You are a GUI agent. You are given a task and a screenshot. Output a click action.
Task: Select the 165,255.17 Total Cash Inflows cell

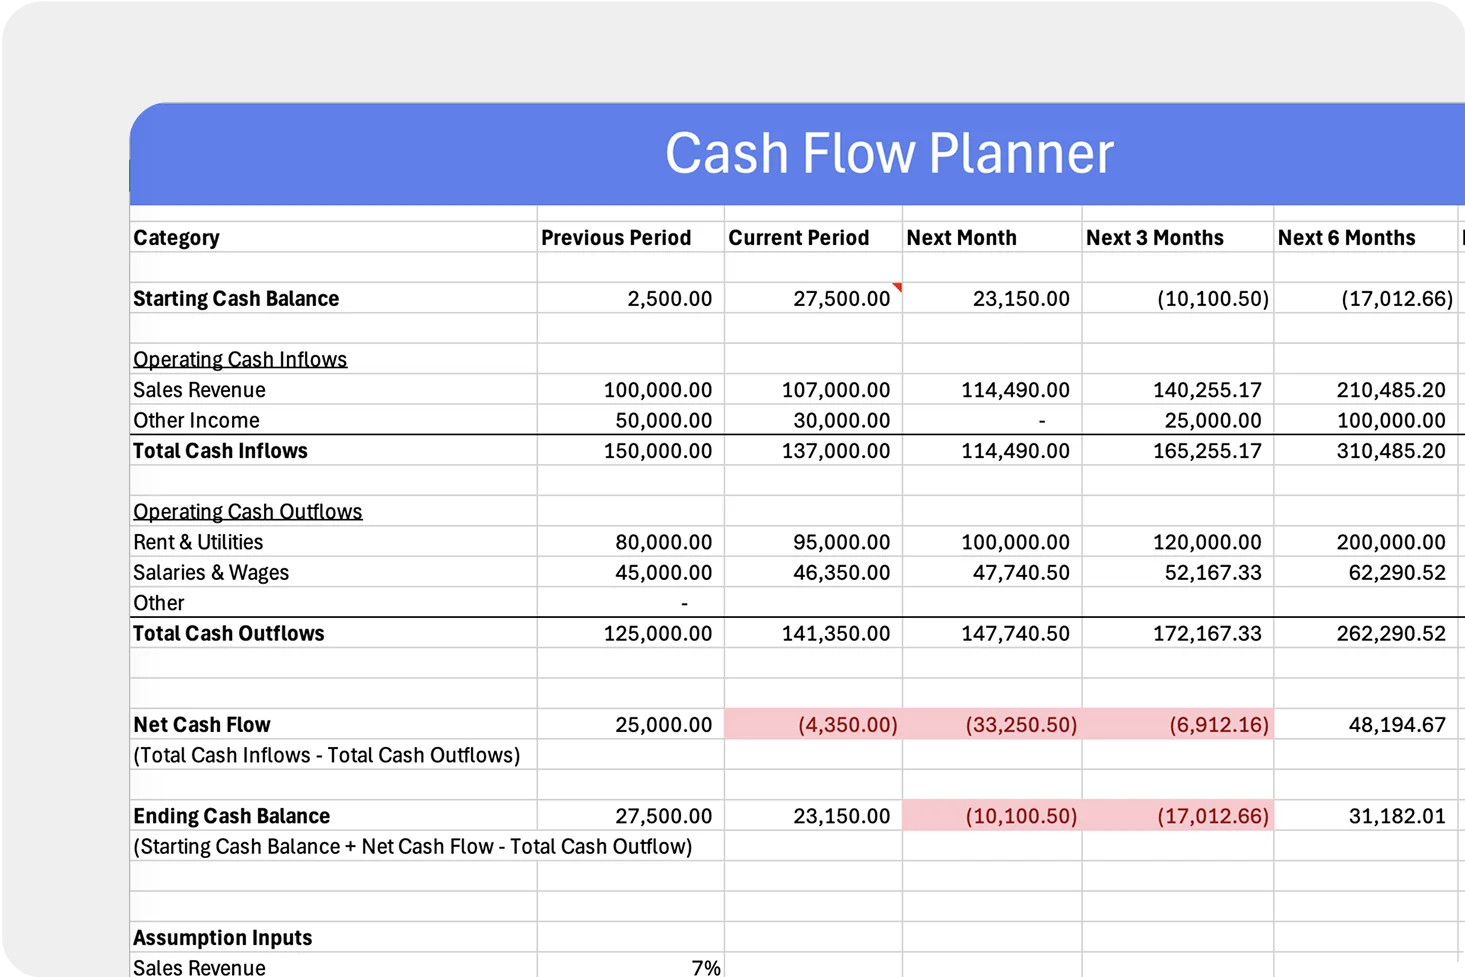(x=1177, y=451)
